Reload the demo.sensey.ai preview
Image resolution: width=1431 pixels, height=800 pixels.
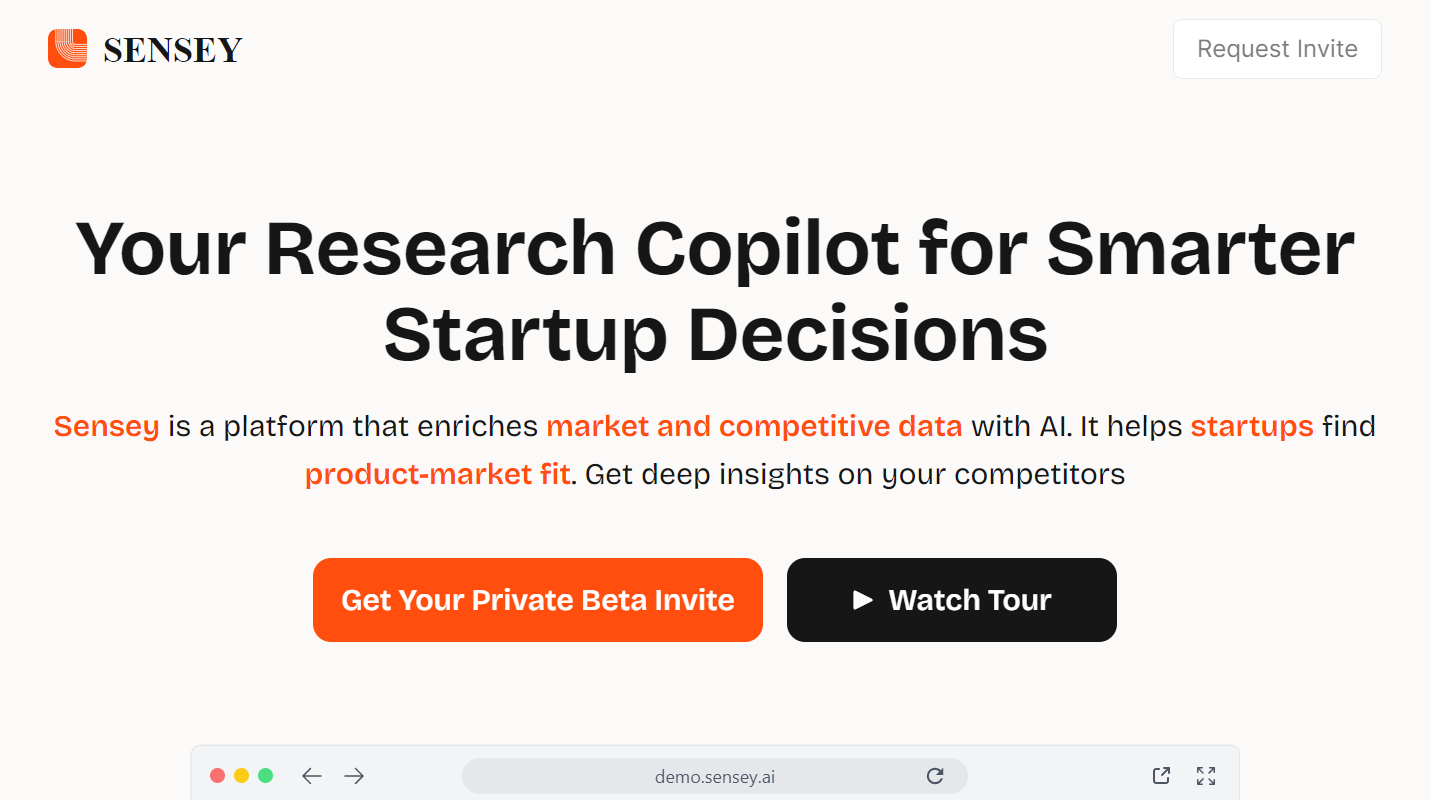point(935,776)
